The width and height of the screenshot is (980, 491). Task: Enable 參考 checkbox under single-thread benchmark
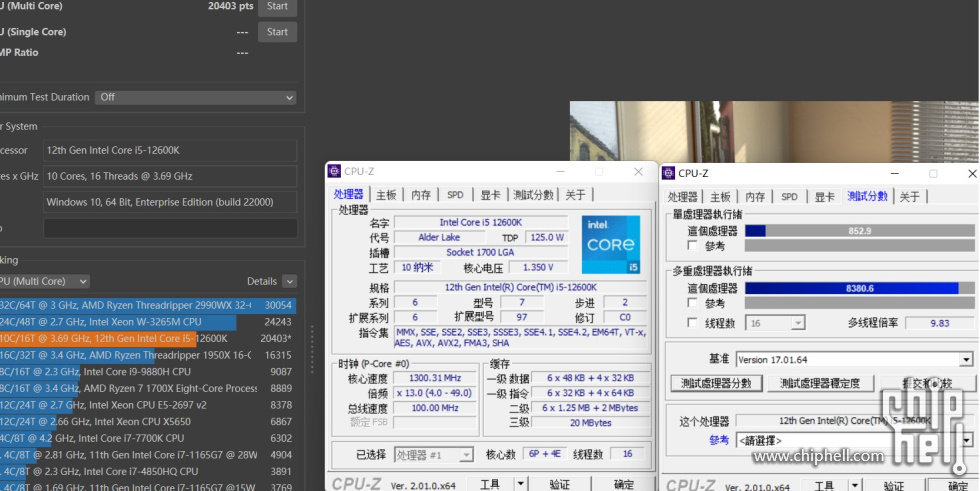692,246
